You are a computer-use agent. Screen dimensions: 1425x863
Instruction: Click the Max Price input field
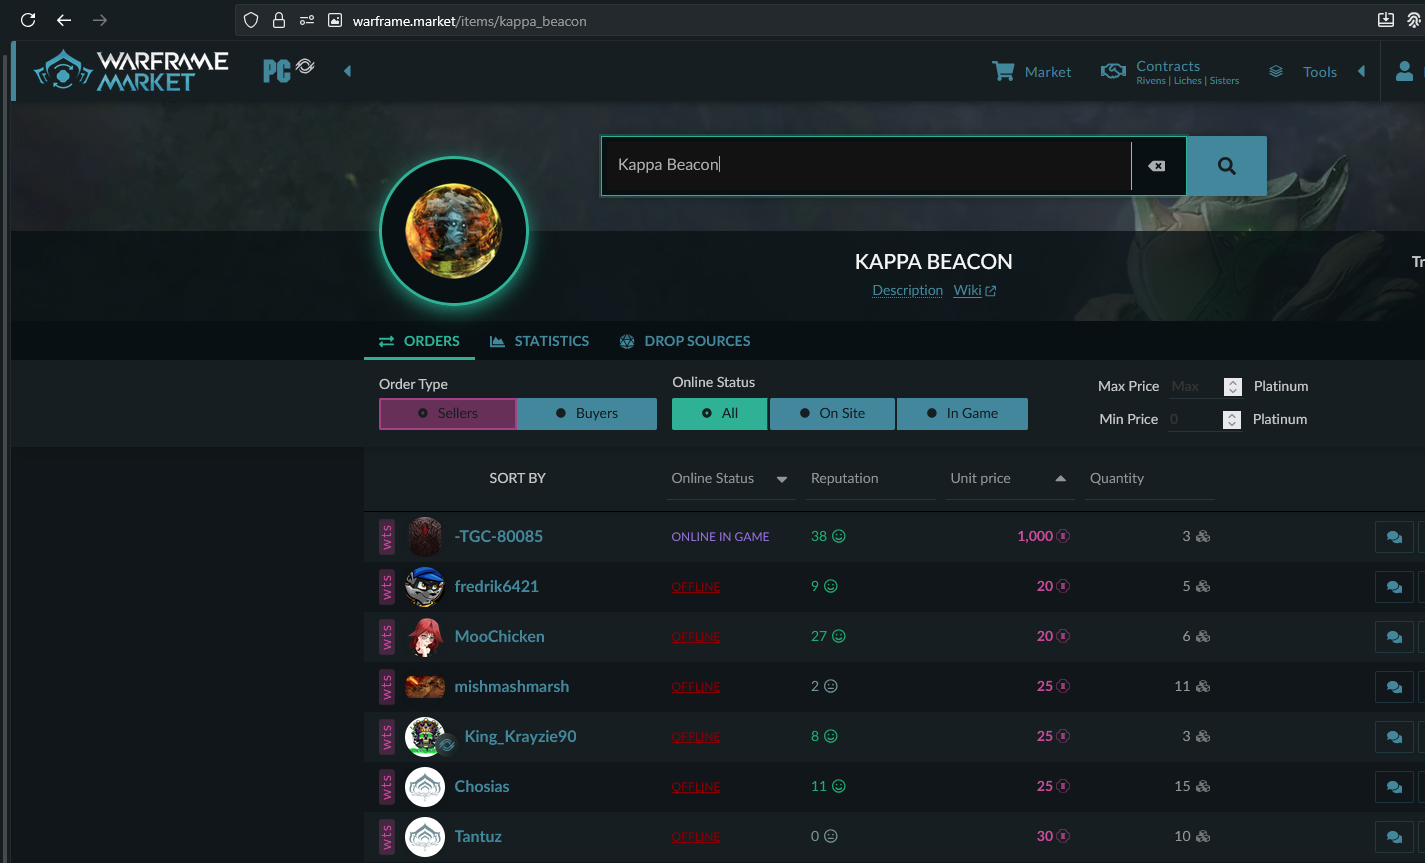point(1196,386)
